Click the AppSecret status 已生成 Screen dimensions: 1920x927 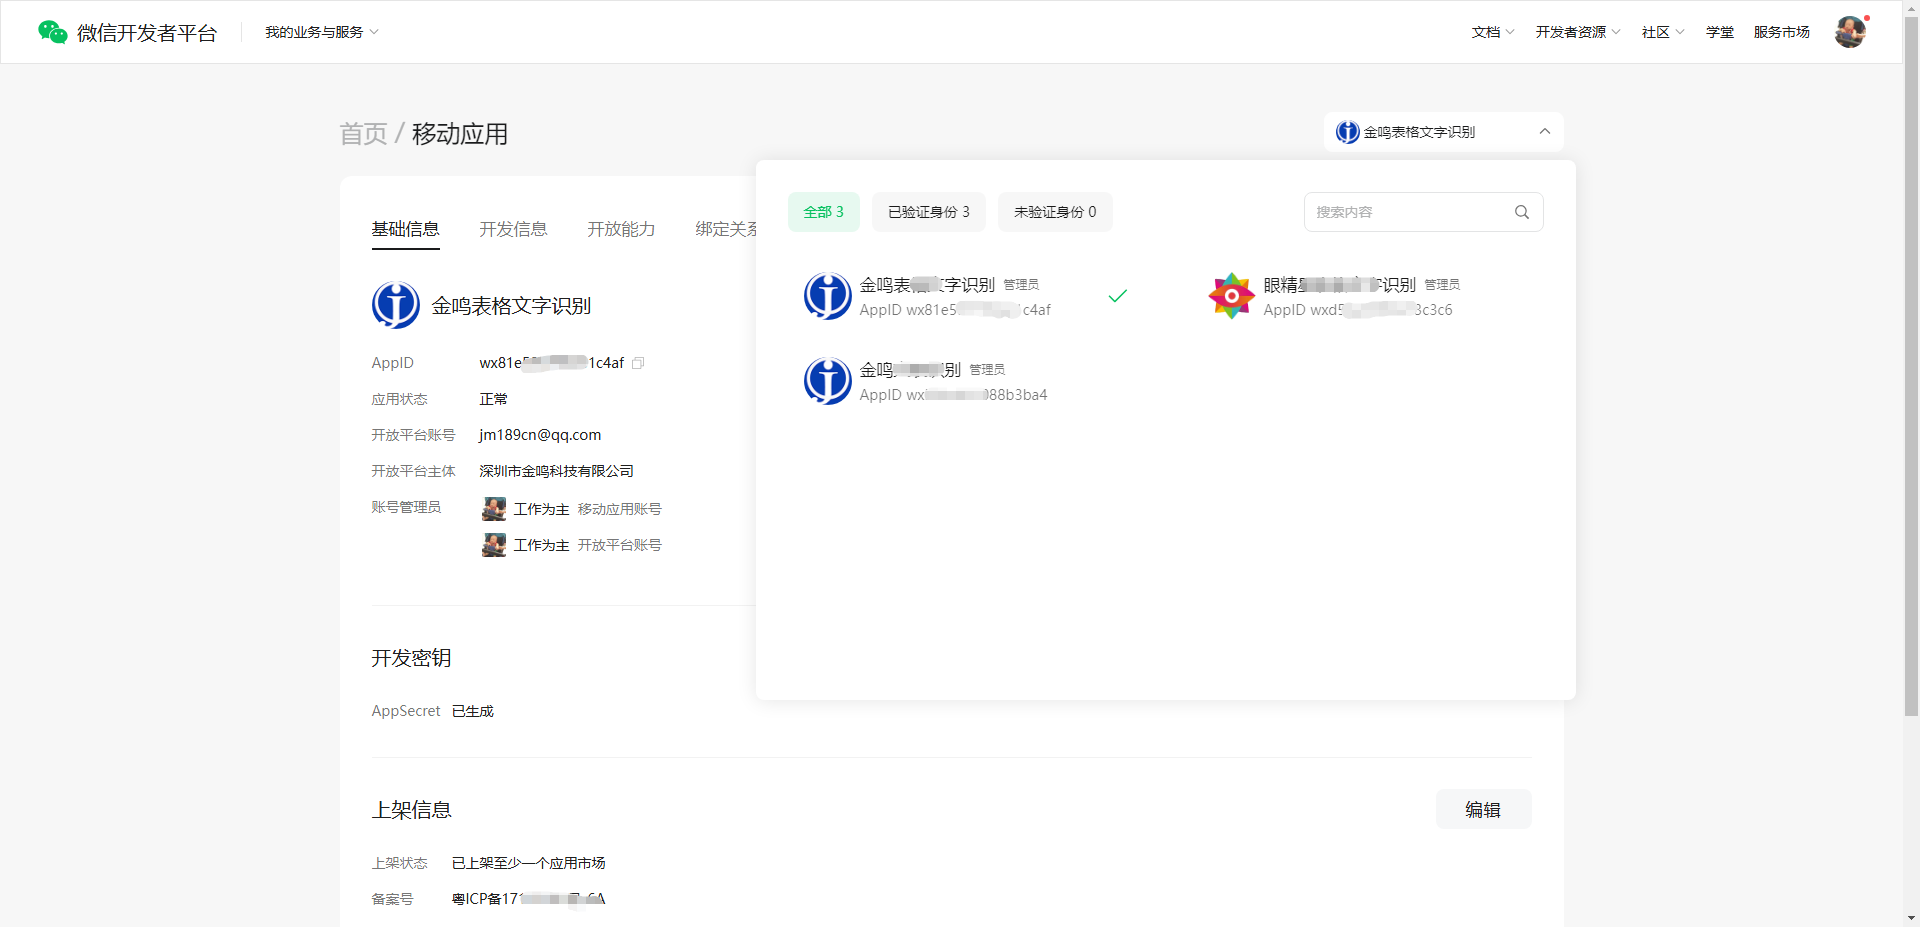473,711
